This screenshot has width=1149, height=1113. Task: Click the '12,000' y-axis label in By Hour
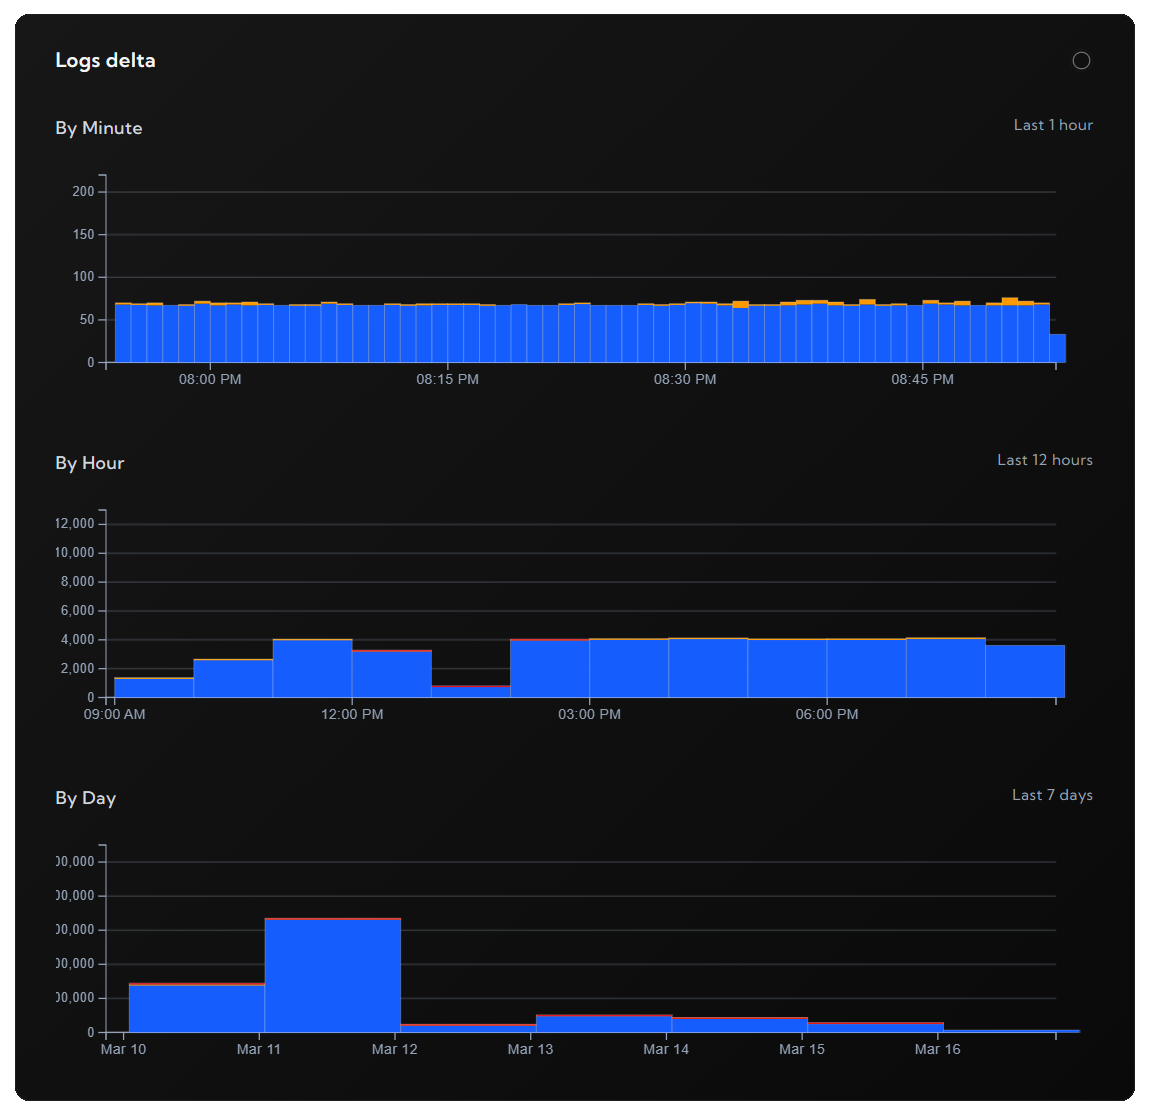75,524
